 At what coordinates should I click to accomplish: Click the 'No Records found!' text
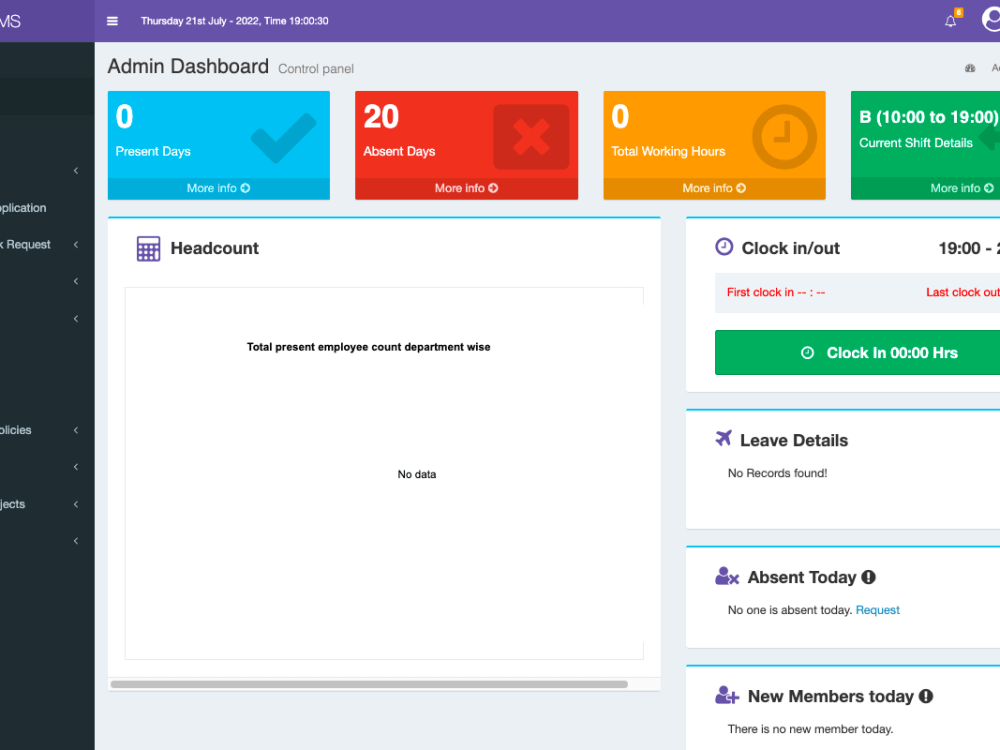pos(777,473)
